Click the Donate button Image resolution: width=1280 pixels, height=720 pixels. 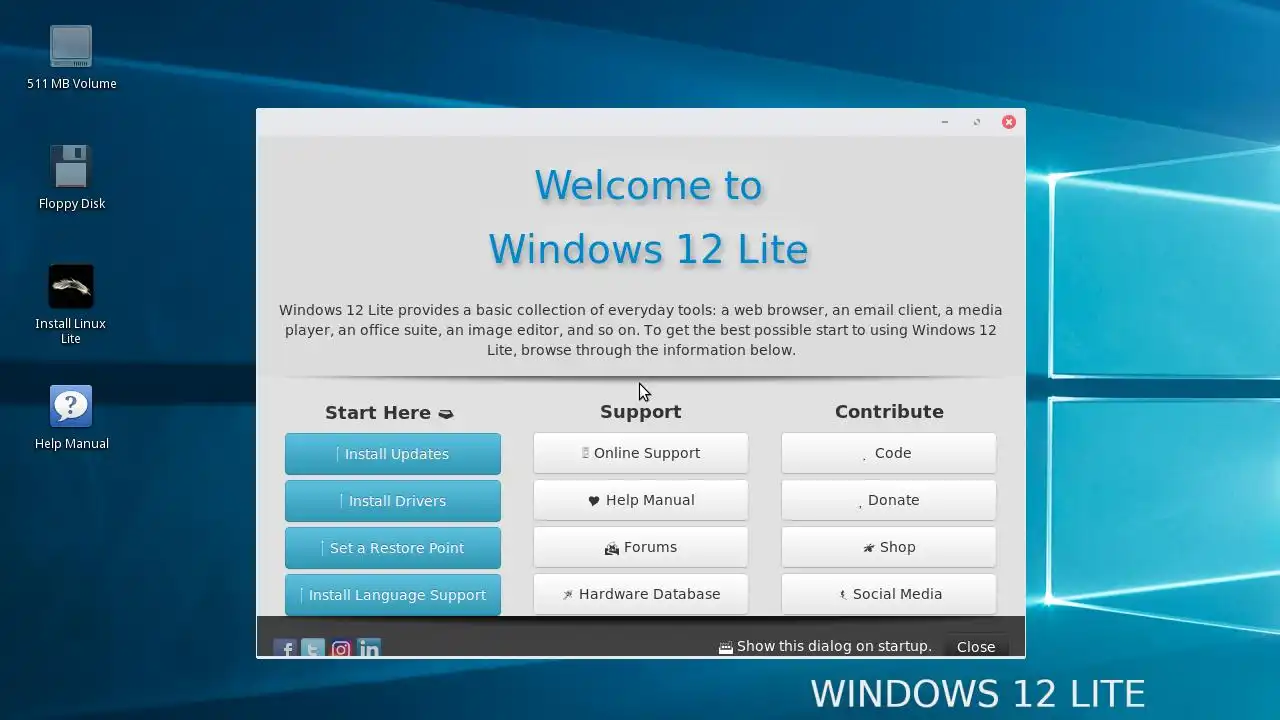pyautogui.click(x=889, y=500)
